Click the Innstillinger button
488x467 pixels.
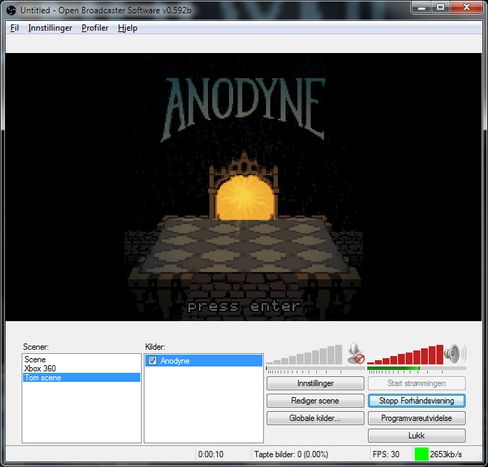point(315,383)
